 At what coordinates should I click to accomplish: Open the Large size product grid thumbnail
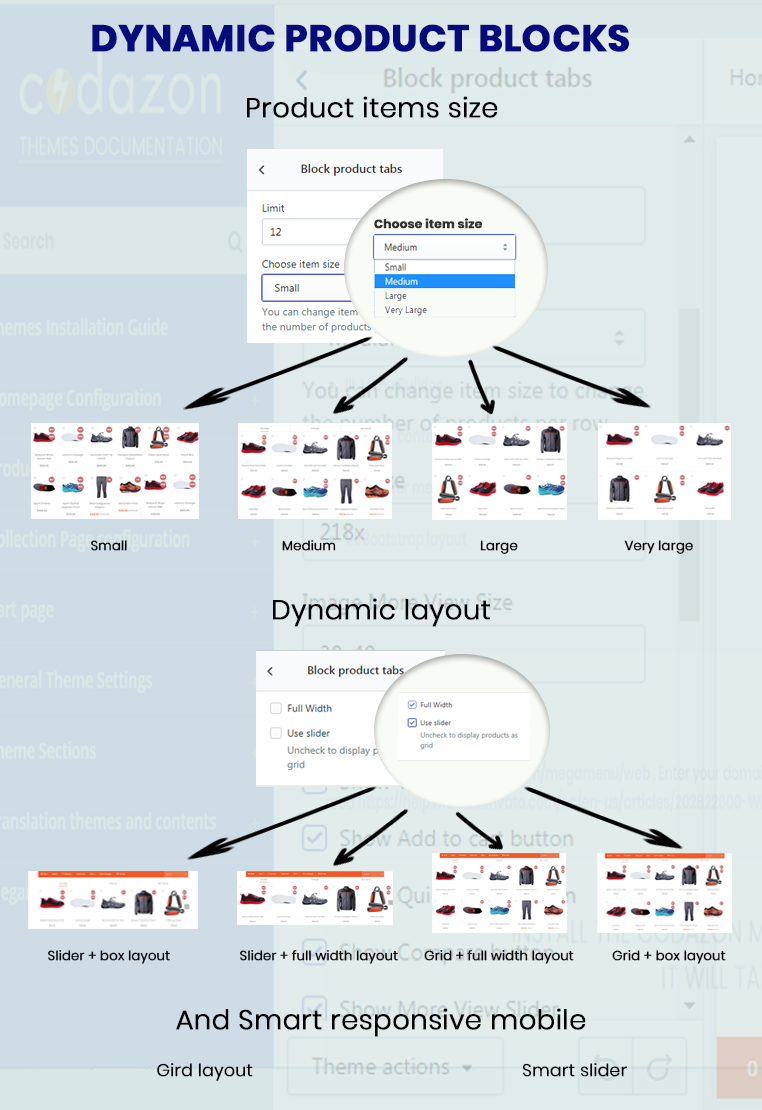point(499,471)
